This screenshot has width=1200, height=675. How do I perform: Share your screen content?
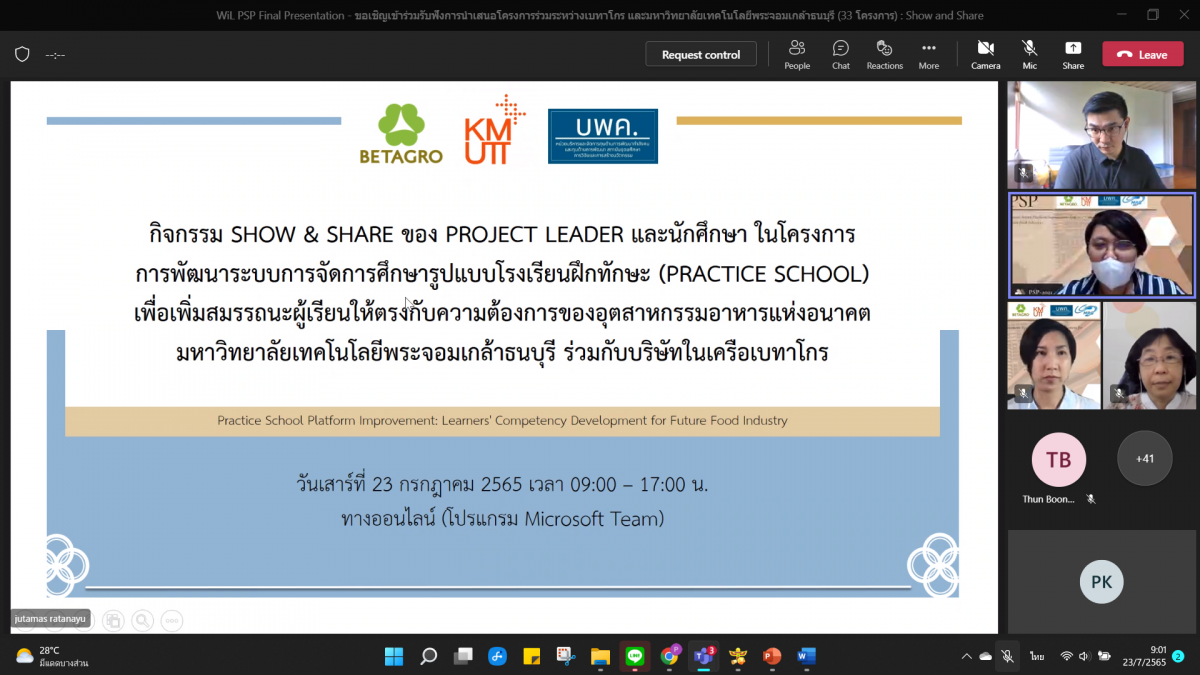(1073, 54)
